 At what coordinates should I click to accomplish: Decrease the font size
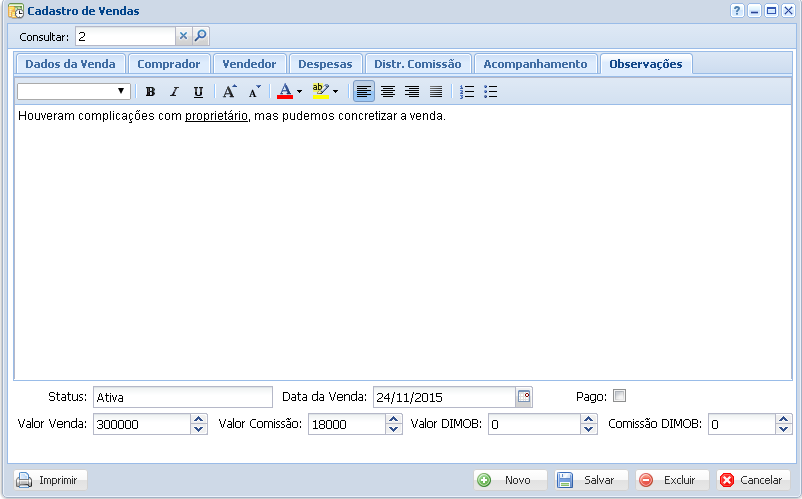coord(254,91)
